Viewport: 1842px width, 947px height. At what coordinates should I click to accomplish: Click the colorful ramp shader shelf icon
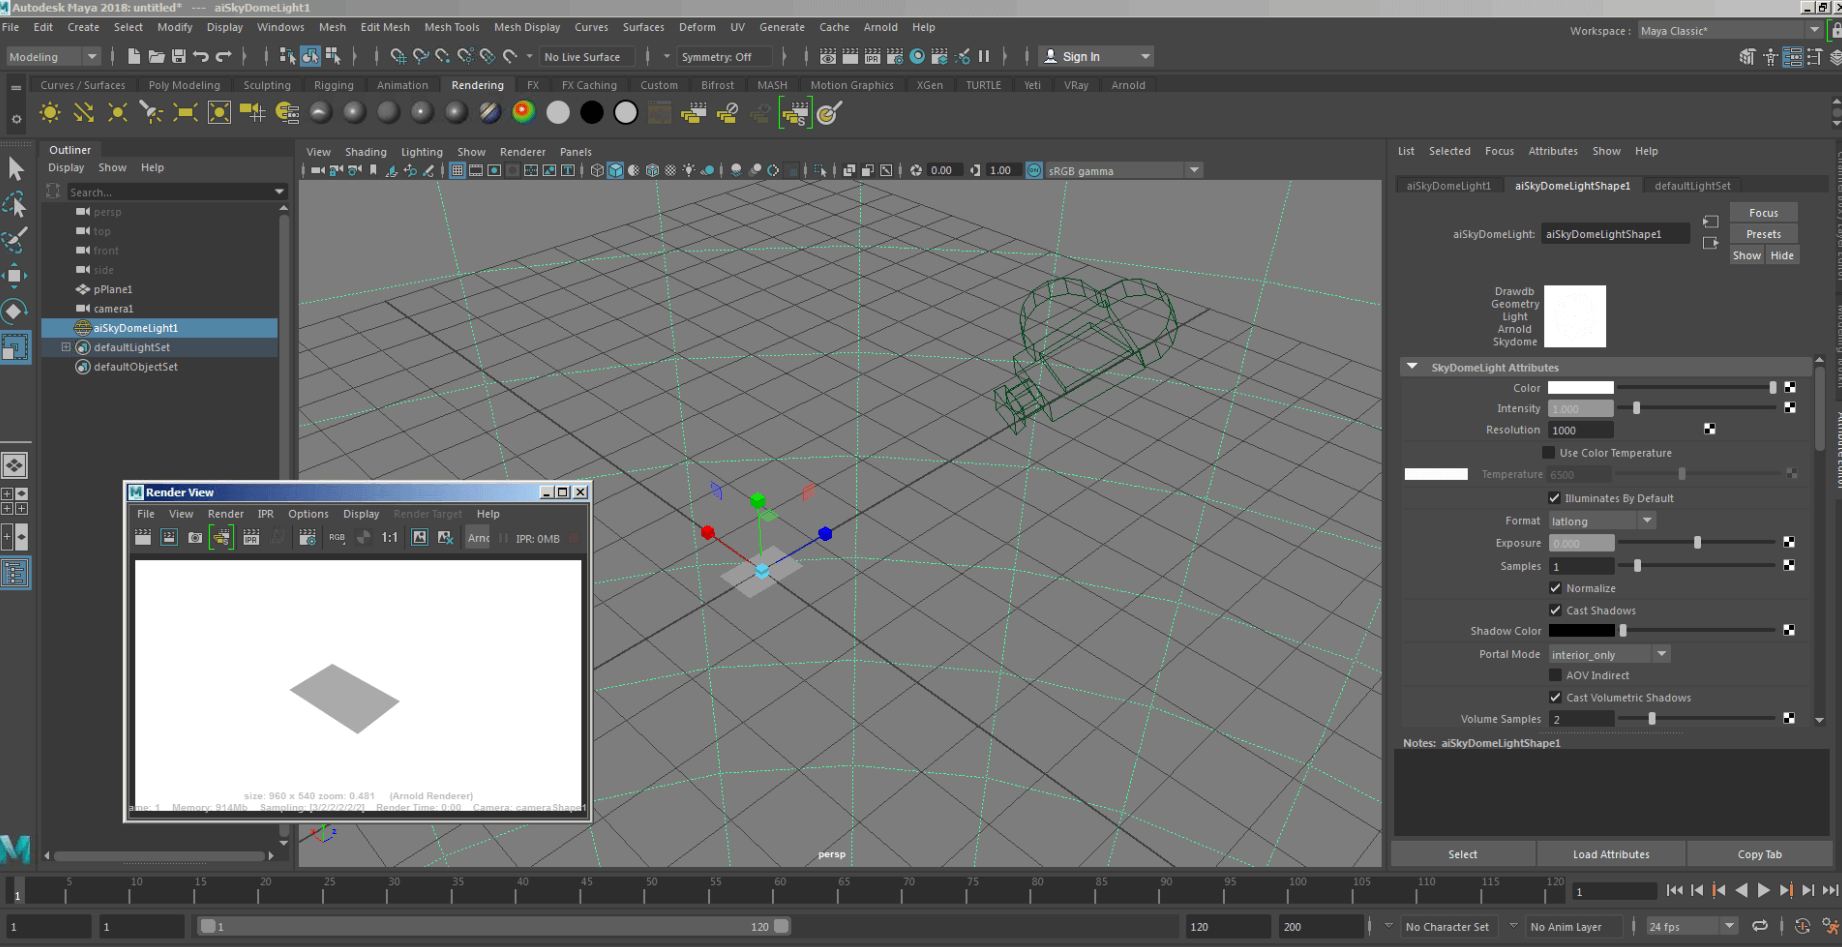point(524,113)
